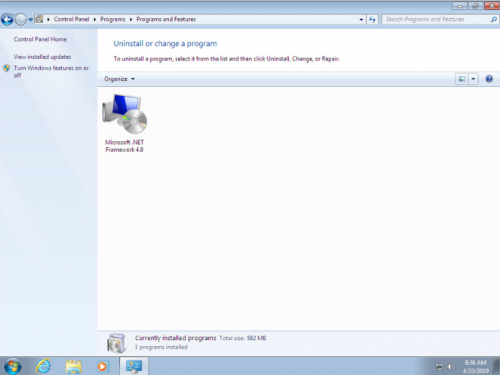Click the change view icon in toolbar
The width and height of the screenshot is (500, 375).
[462, 79]
